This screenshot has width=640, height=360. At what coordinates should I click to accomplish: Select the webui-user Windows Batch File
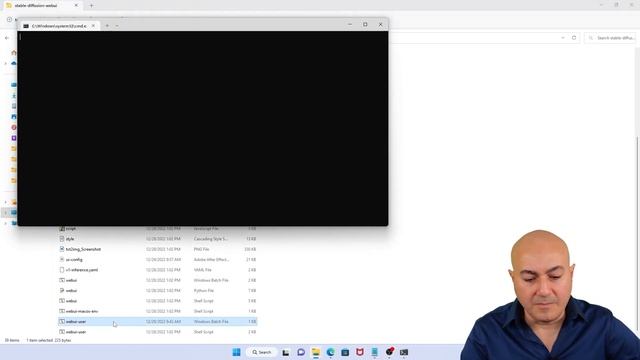pos(158,322)
